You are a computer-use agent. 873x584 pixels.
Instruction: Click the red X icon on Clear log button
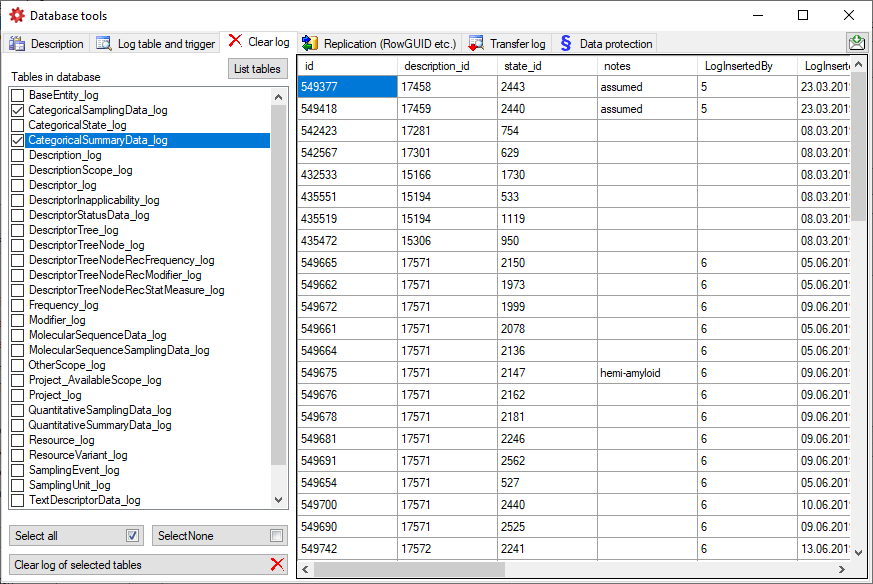[x=277, y=565]
